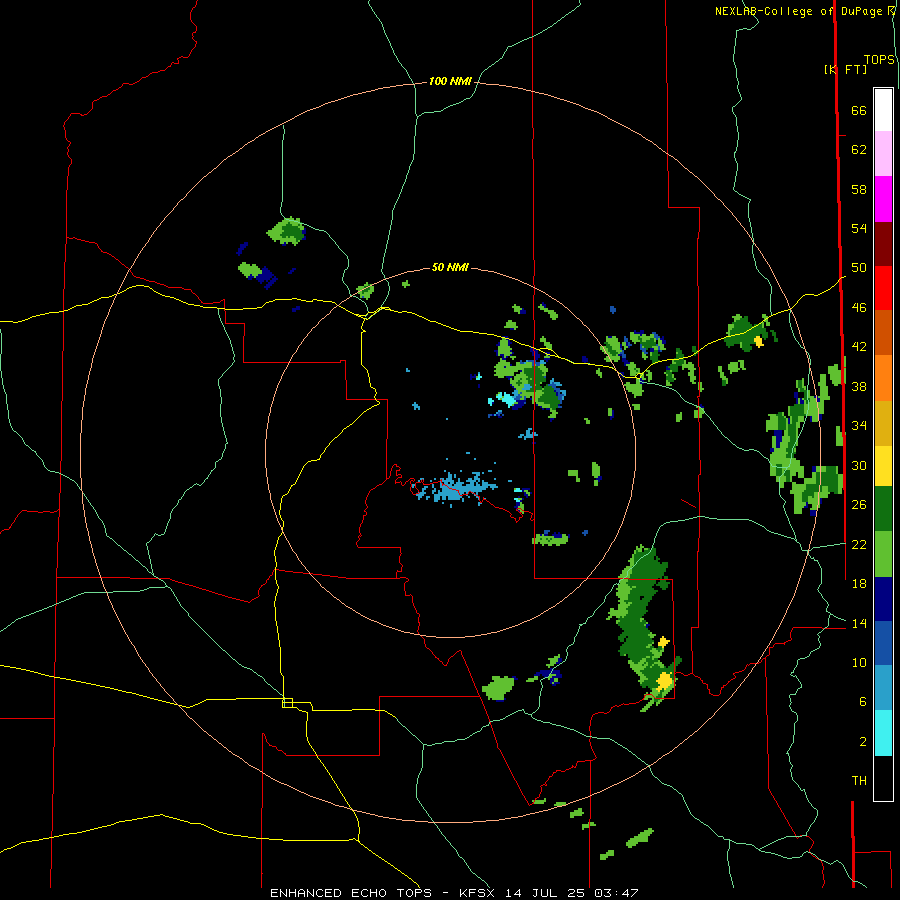Click the "100 NMI" range ring label
Viewport: 900px width, 900px height.
(x=450, y=82)
